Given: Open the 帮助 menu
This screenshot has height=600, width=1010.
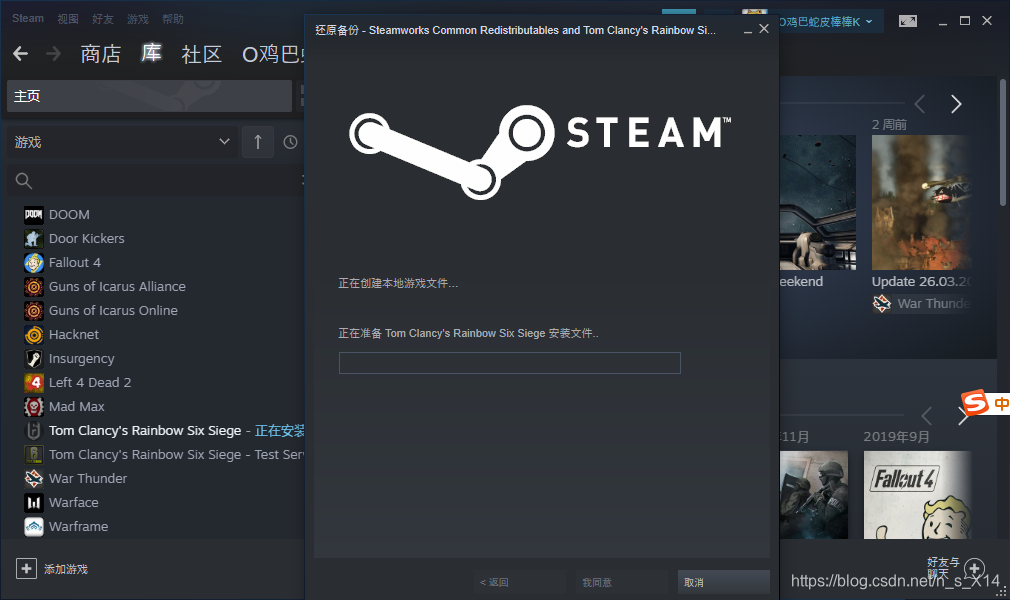Looking at the screenshot, I should [173, 19].
